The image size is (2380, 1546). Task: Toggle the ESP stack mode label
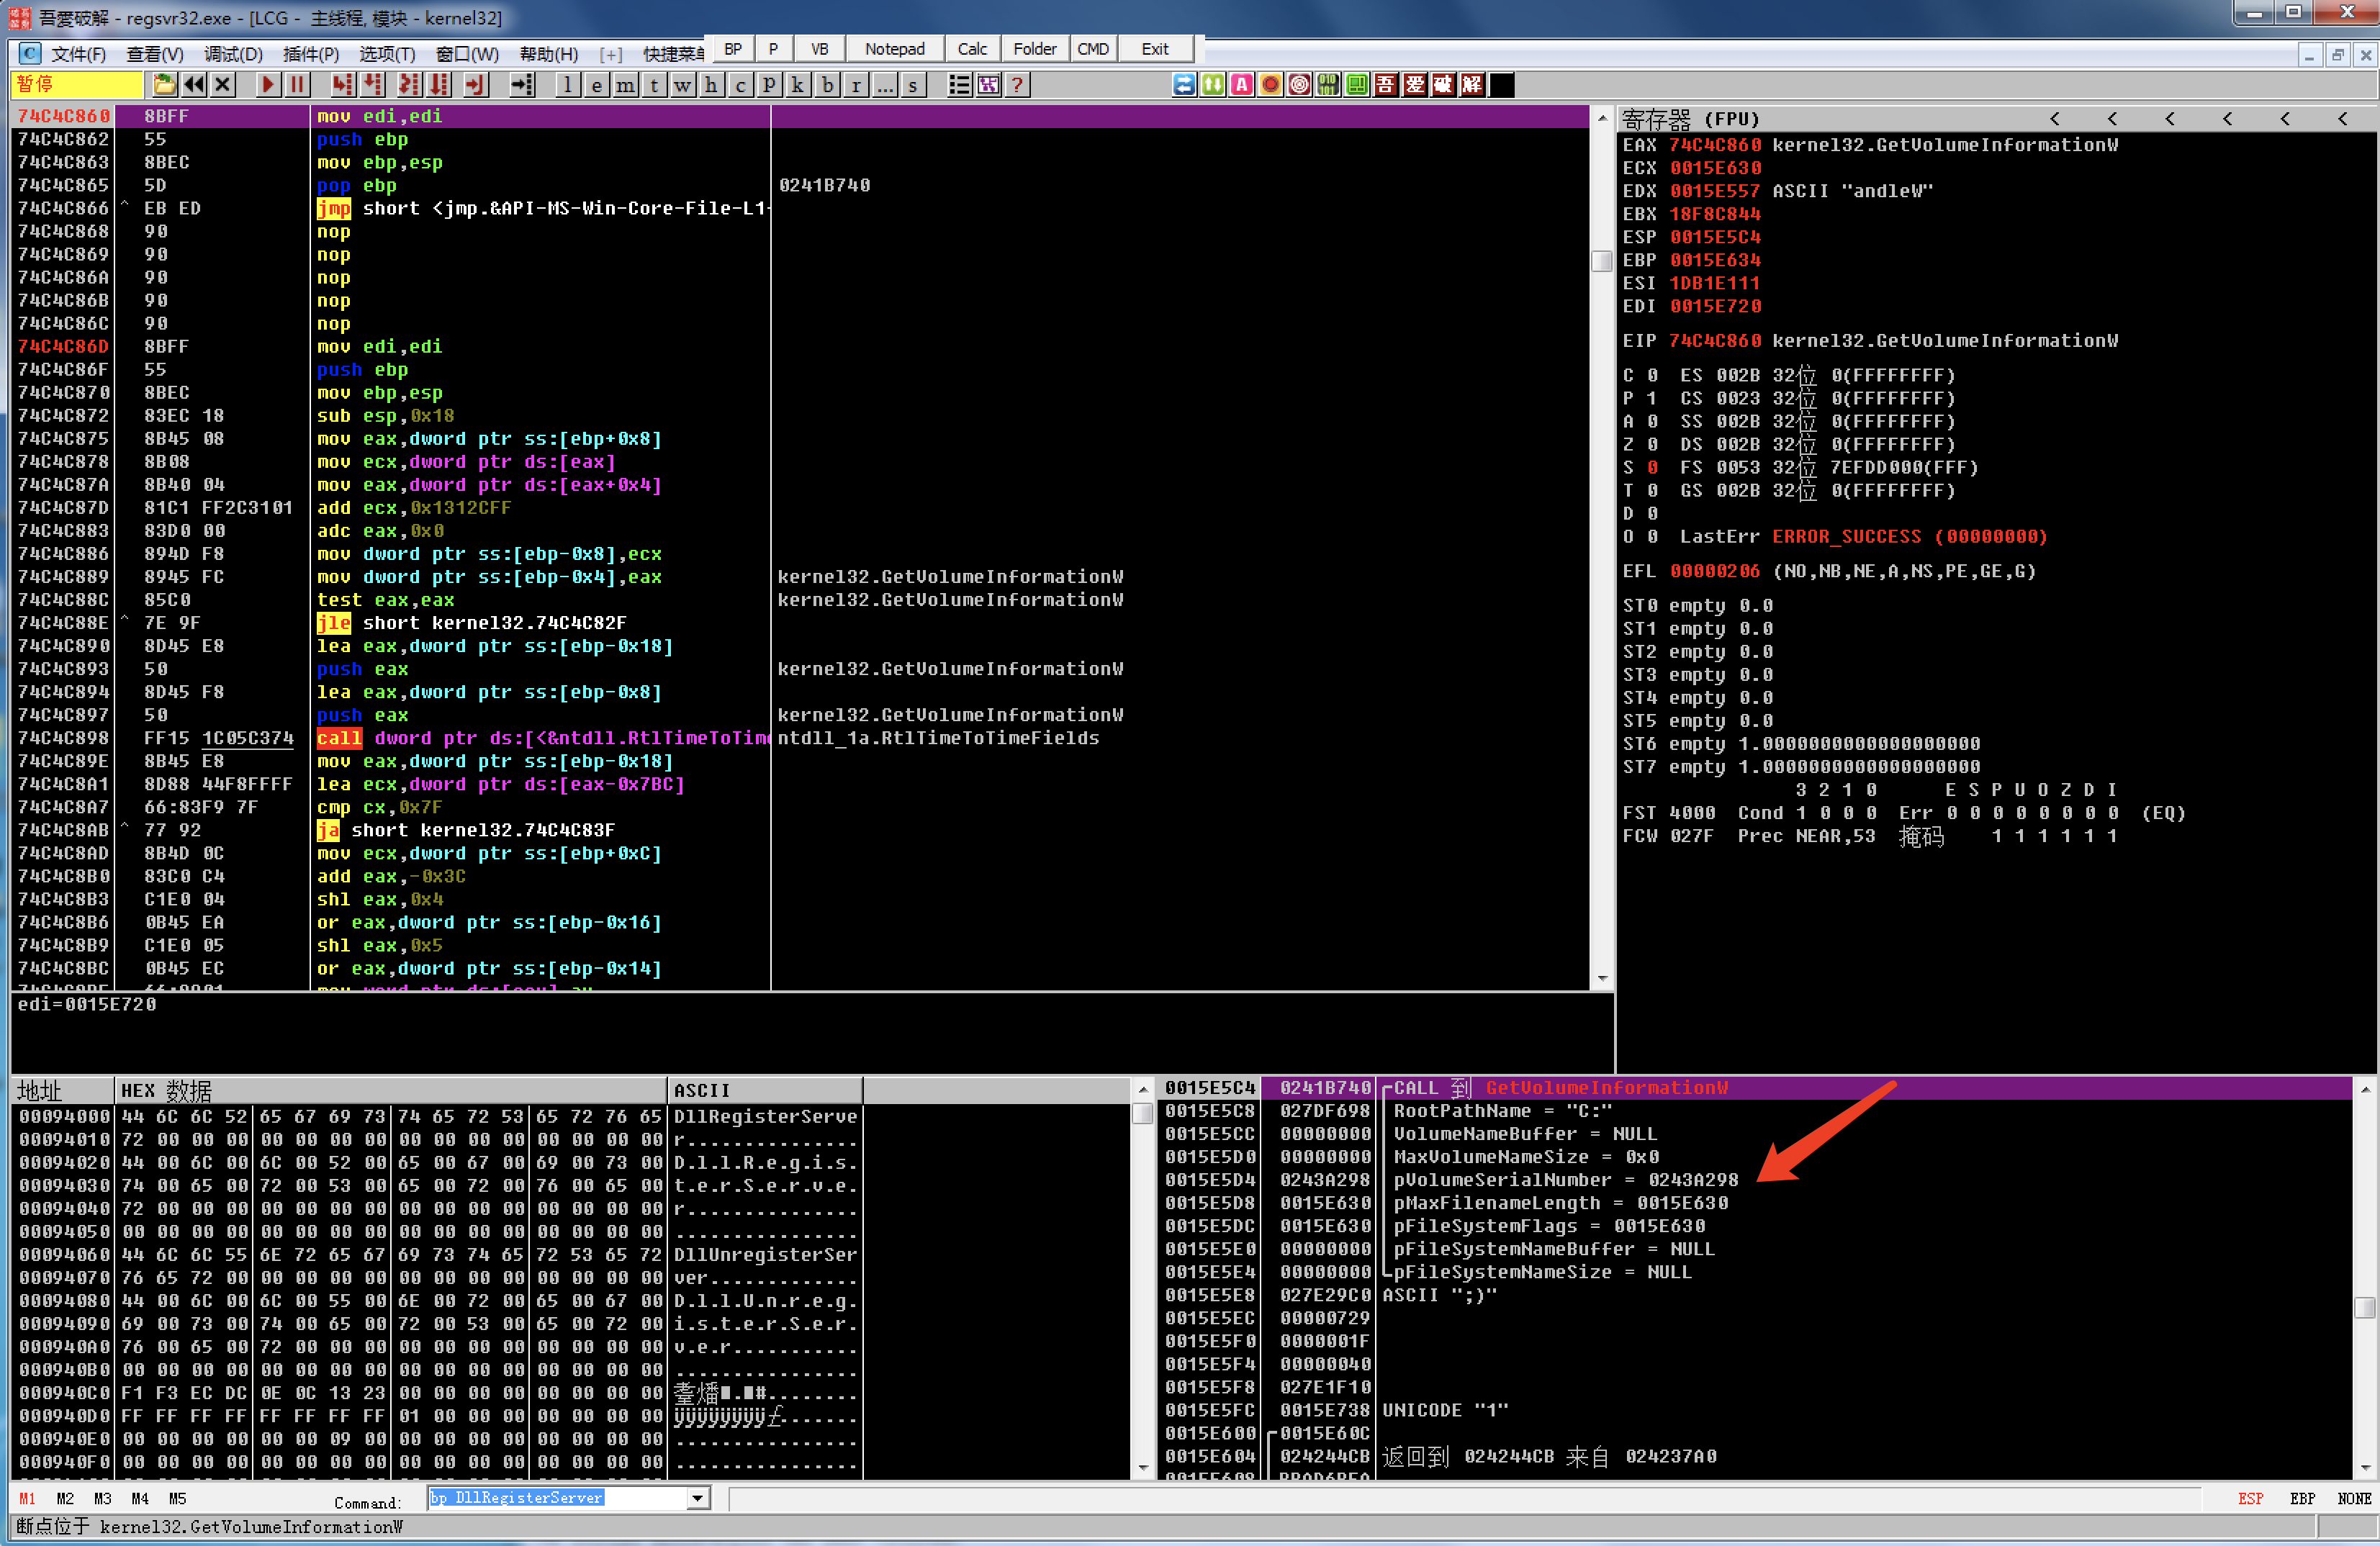pos(2250,1498)
